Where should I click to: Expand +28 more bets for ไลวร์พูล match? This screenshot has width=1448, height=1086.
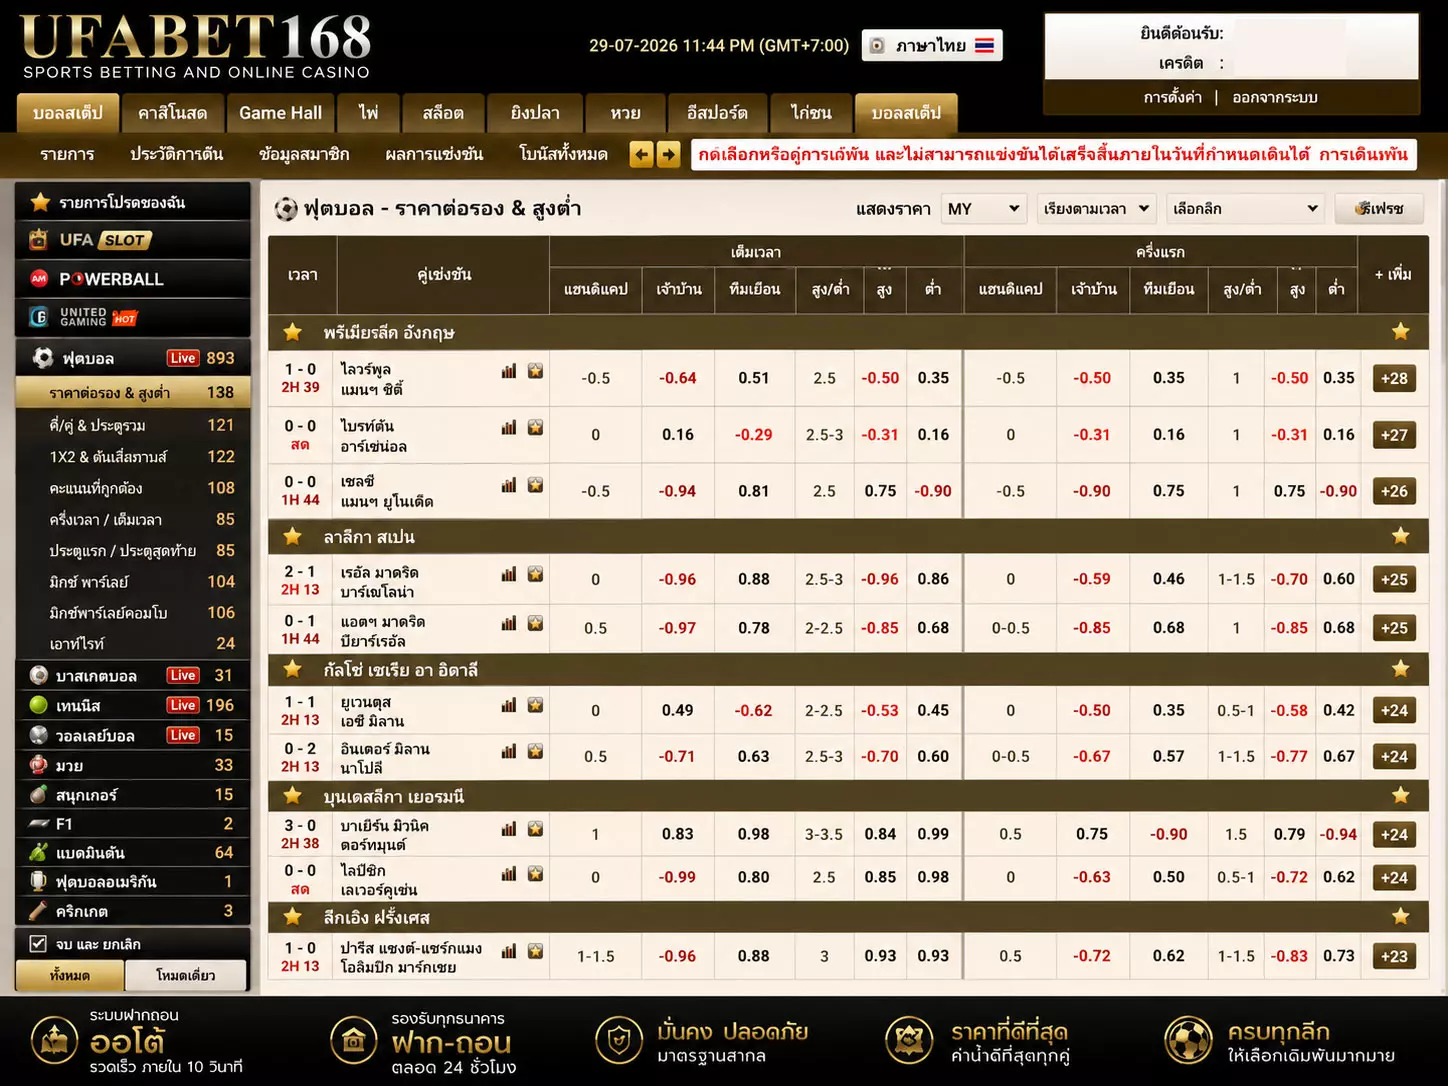[1394, 378]
